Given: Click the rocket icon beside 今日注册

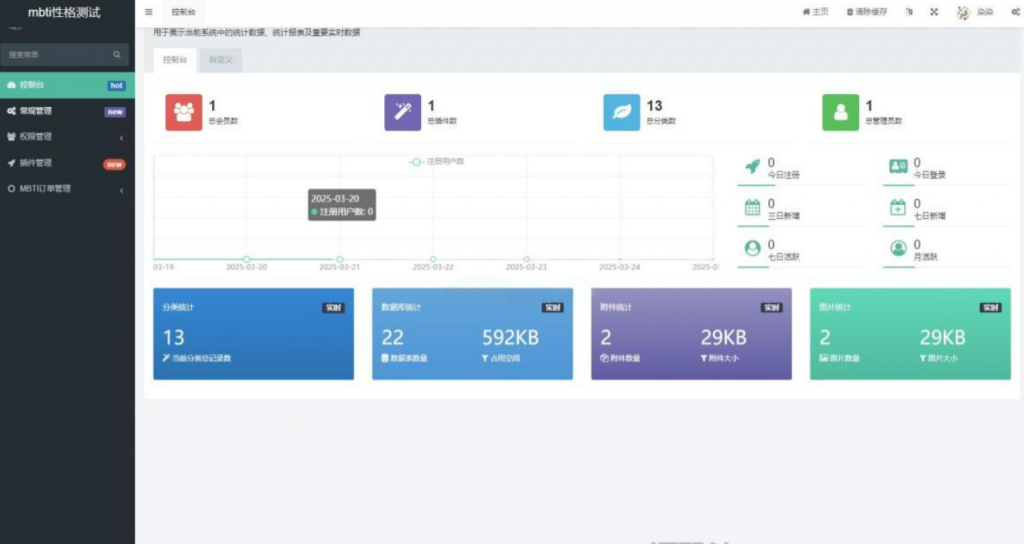Looking at the screenshot, I should (x=753, y=167).
